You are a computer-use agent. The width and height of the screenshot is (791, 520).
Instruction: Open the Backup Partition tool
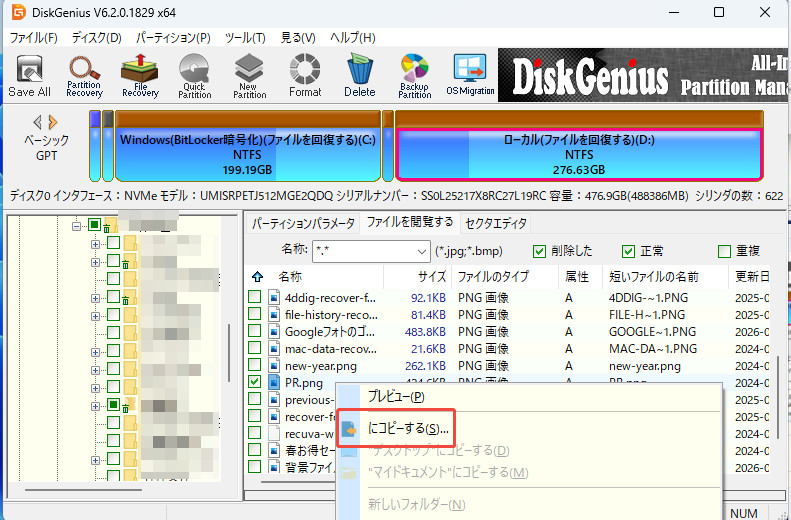click(x=415, y=76)
